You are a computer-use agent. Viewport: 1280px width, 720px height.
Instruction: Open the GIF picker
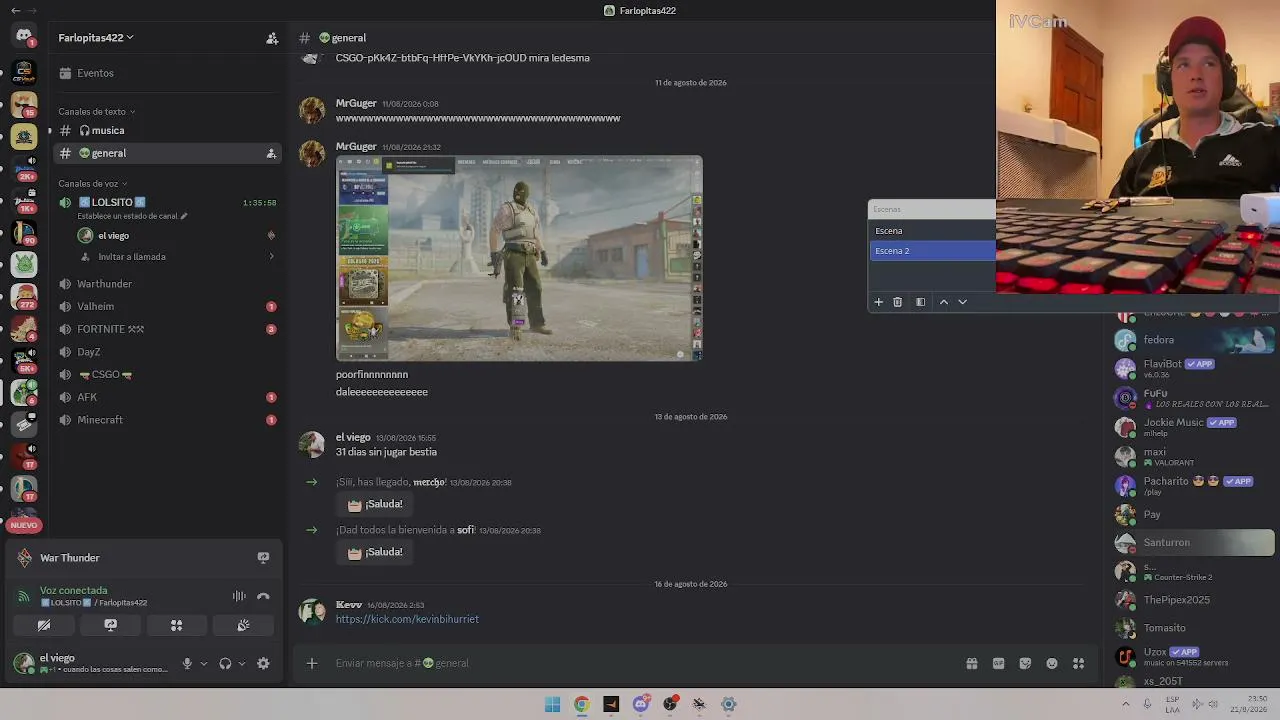[x=998, y=663]
